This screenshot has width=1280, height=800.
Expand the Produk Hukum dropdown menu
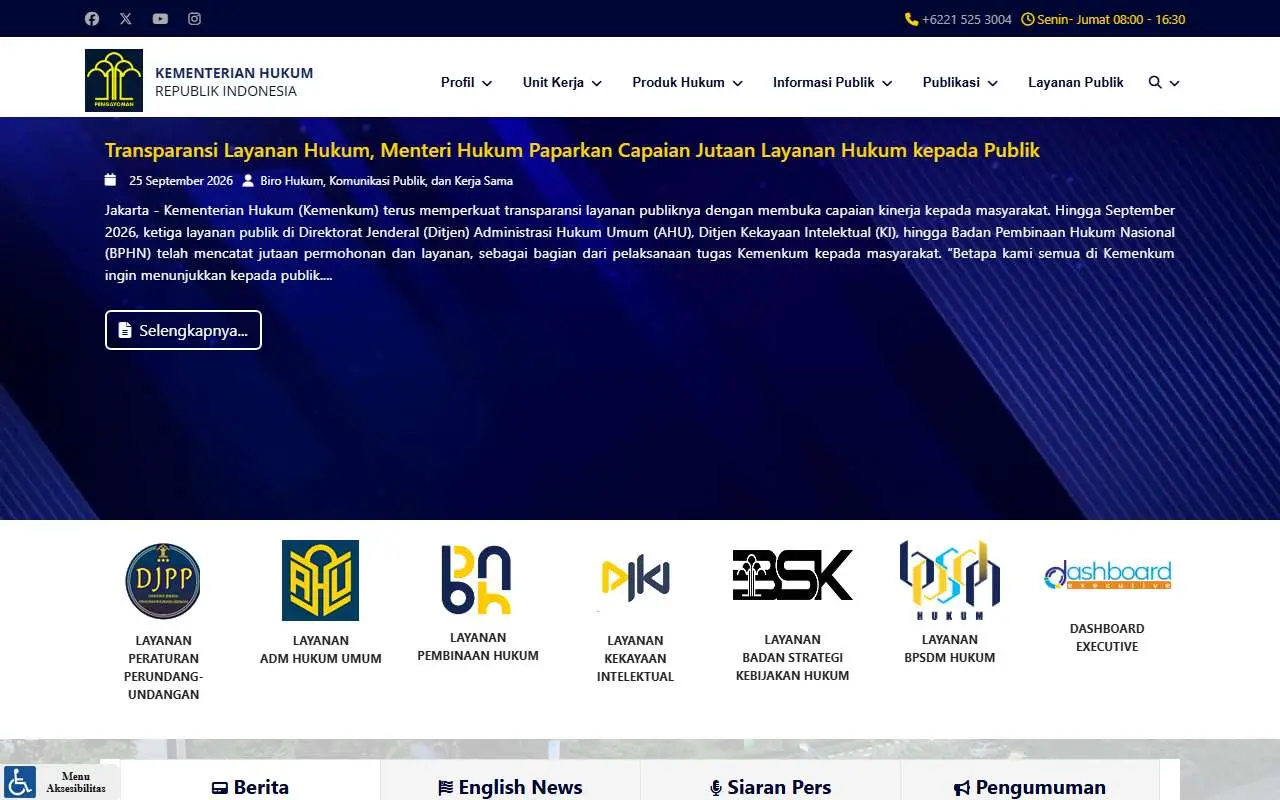(688, 83)
